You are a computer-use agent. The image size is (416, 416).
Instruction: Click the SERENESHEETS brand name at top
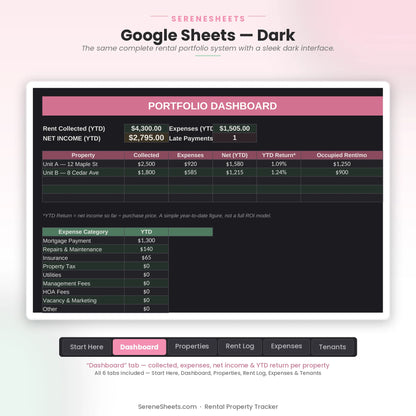208,19
